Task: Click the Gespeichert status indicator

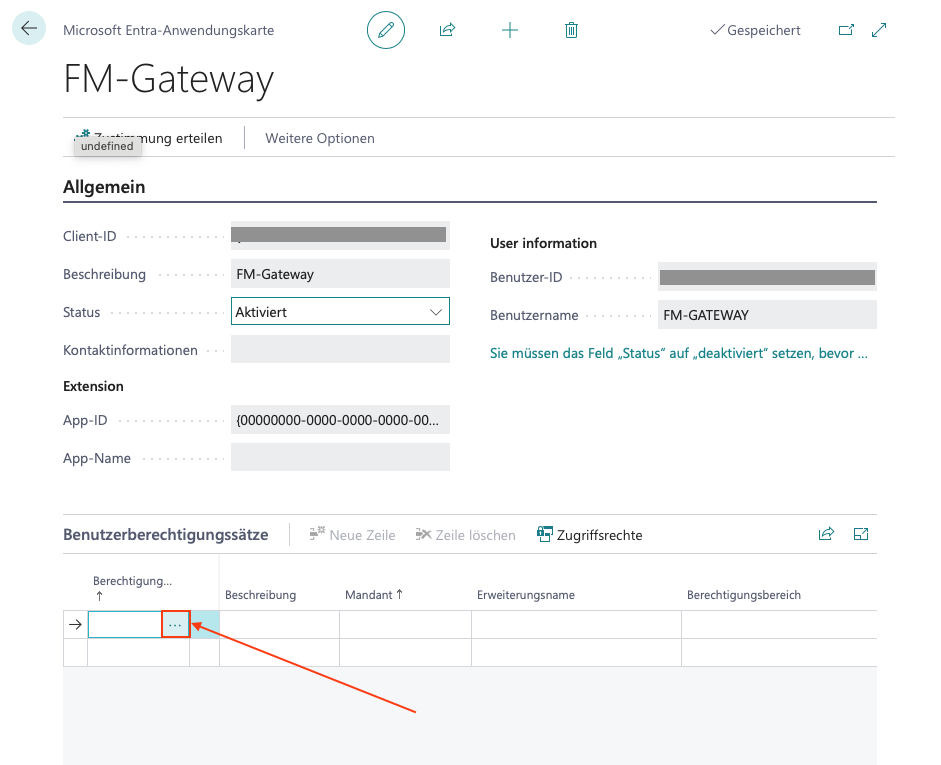Action: coord(756,30)
